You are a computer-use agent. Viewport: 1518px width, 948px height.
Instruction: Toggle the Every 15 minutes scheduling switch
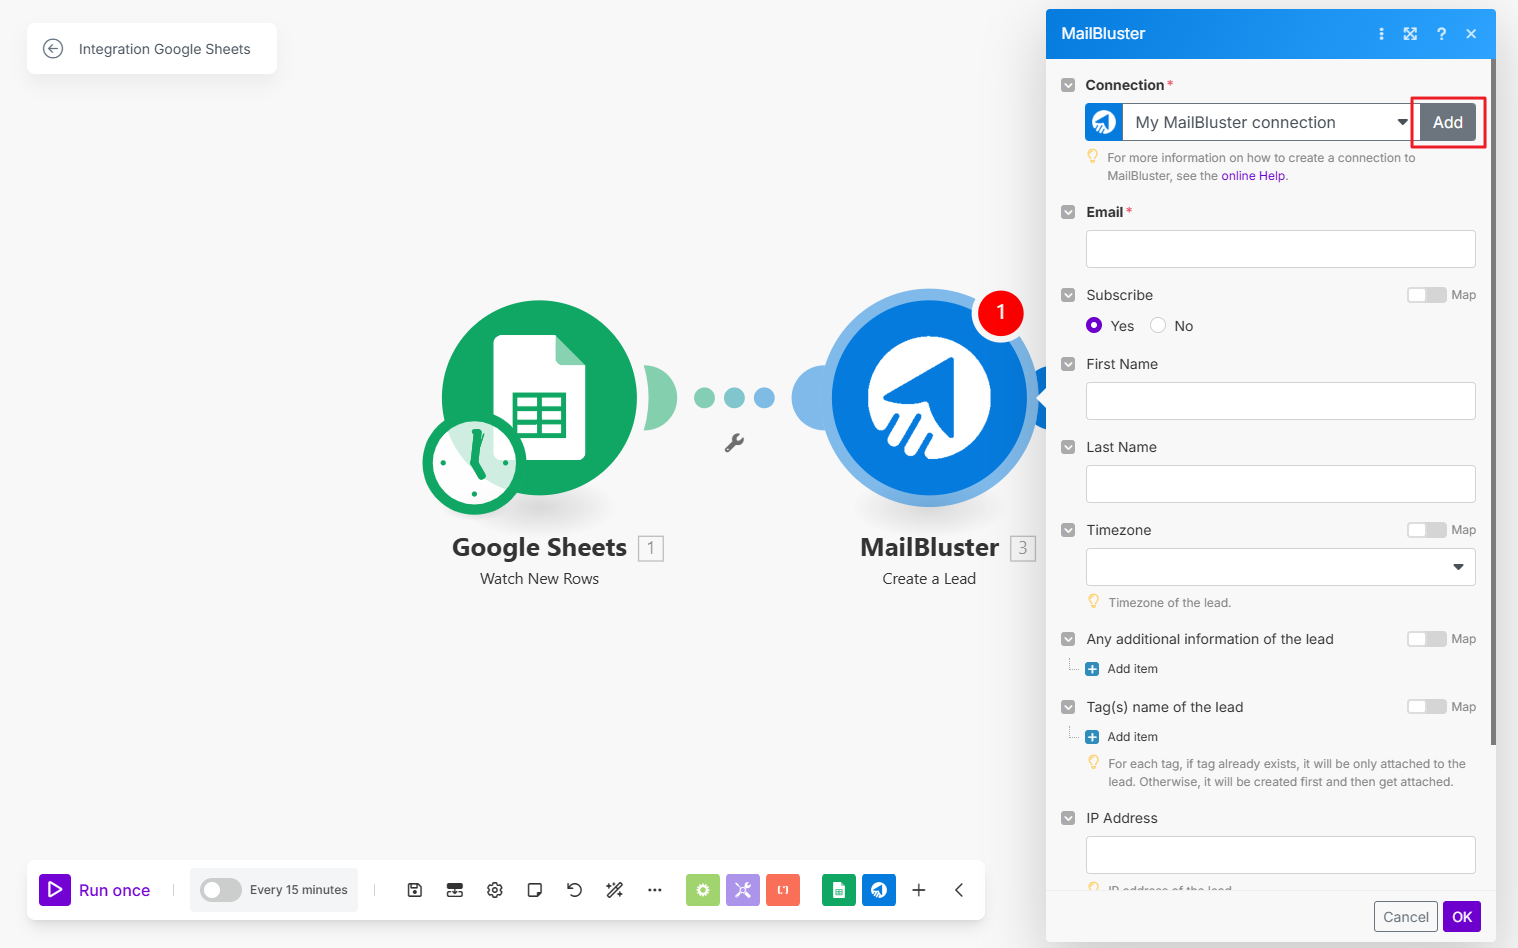[x=220, y=890]
